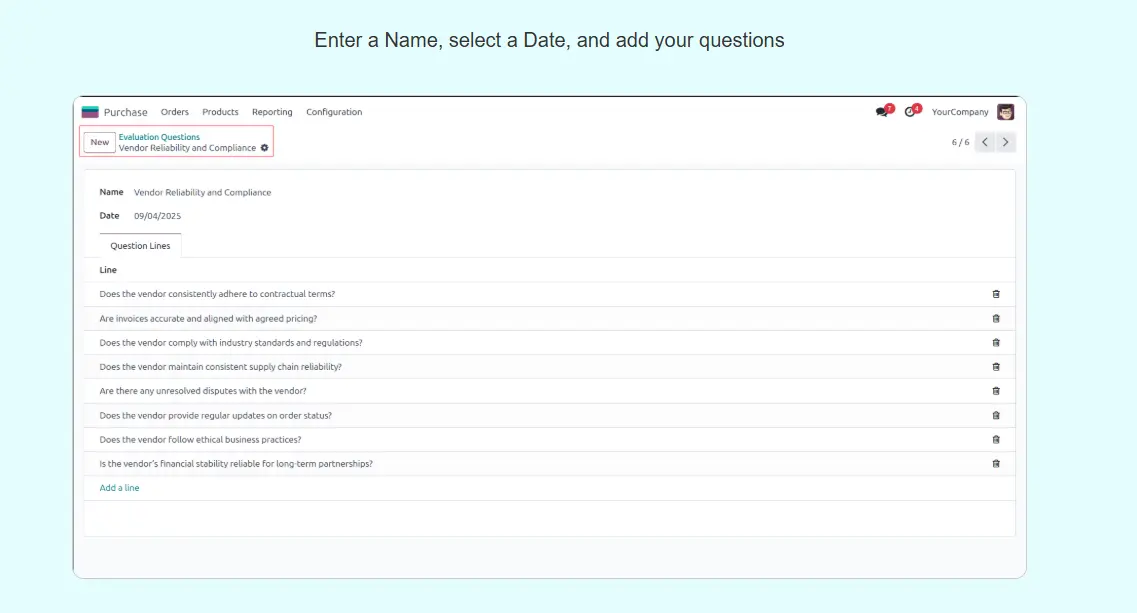The width and height of the screenshot is (1137, 613).
Task: Open the Orders menu
Action: coord(175,112)
